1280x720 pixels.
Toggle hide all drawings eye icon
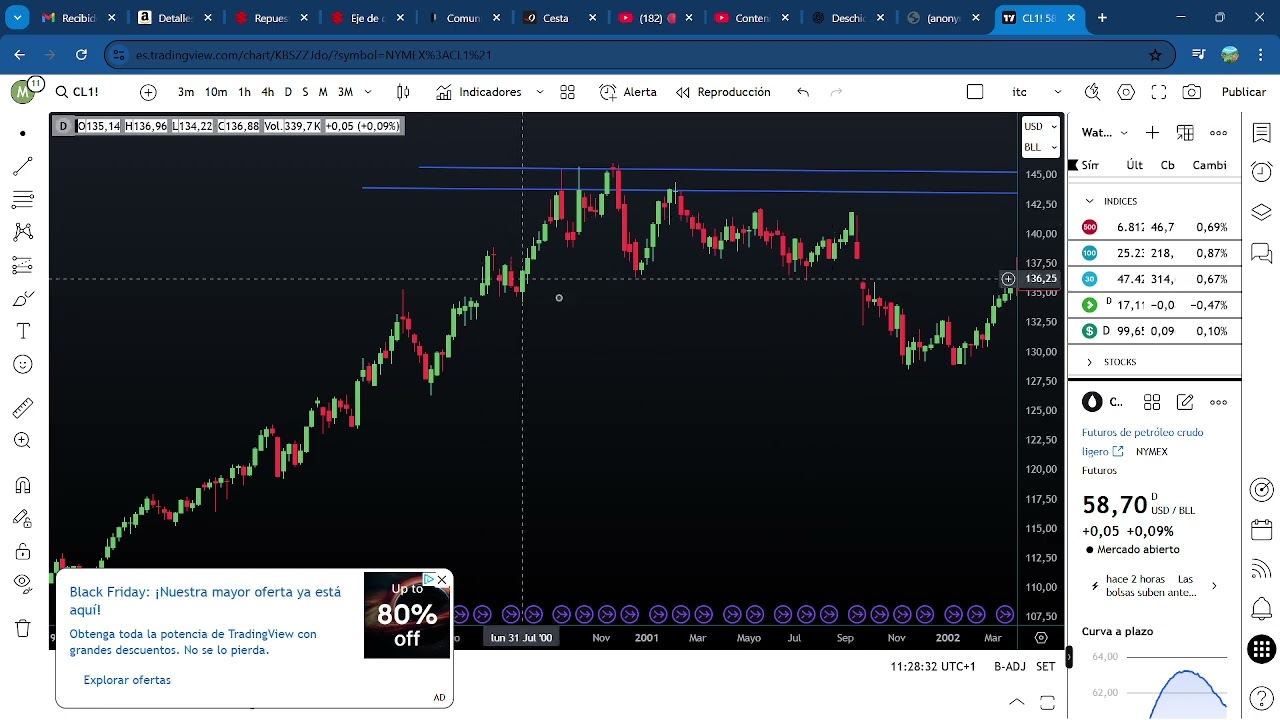(x=23, y=584)
